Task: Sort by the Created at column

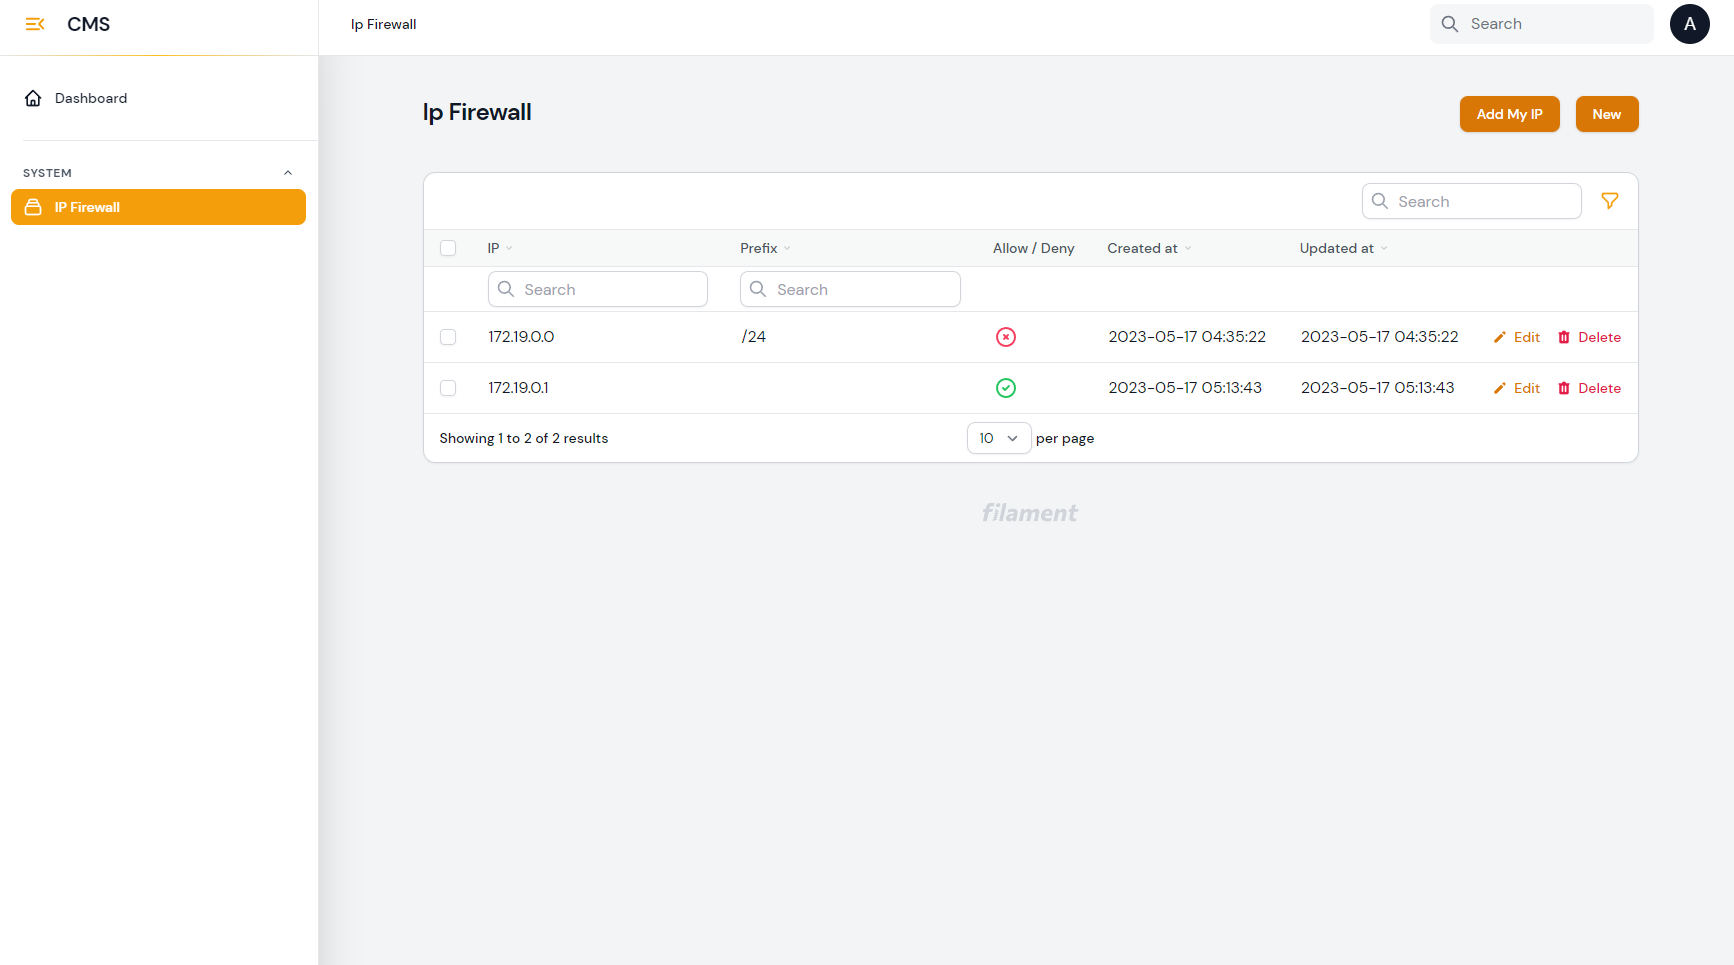Action: (1142, 247)
